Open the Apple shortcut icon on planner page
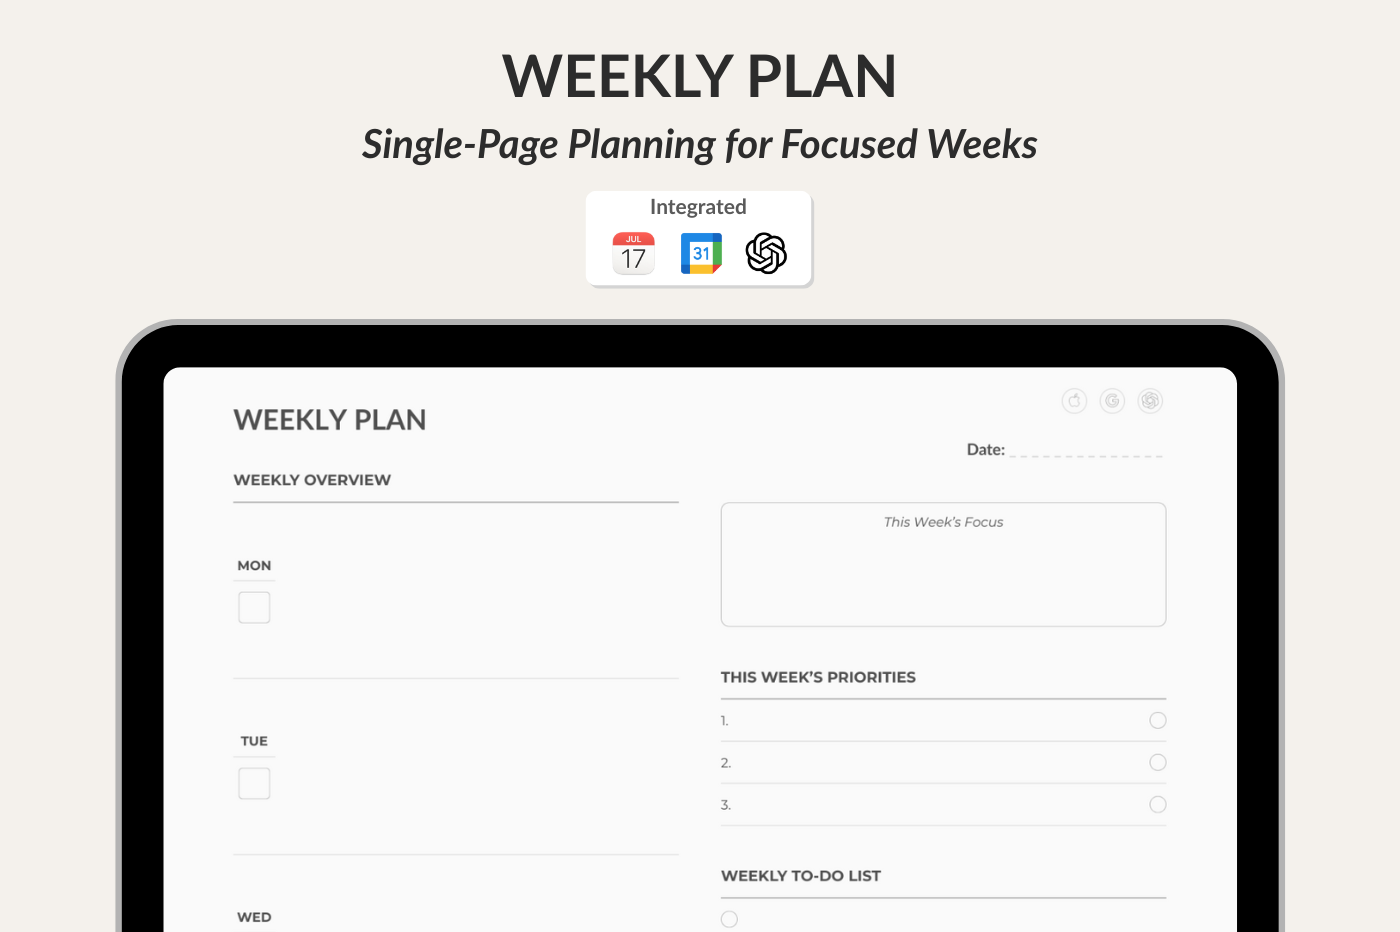 1074,401
